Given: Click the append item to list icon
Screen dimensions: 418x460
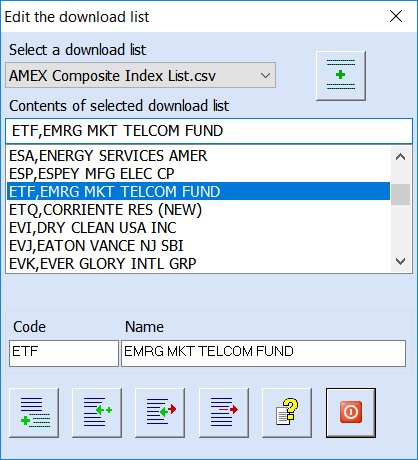Looking at the screenshot, I should (34, 413).
